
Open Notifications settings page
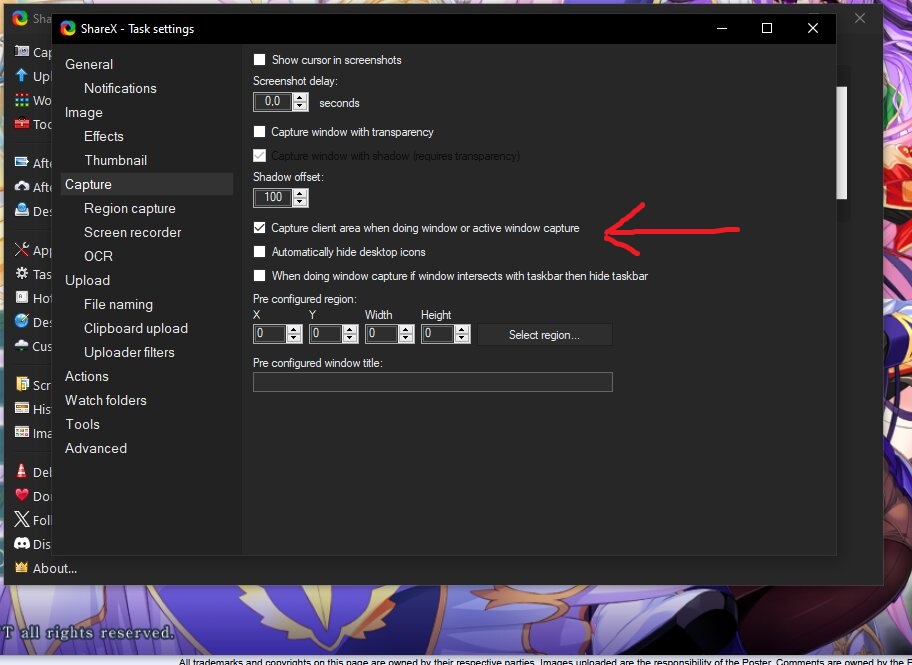120,88
